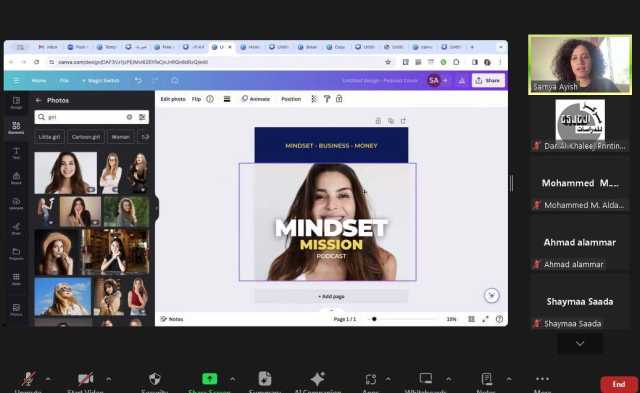Adjust the zoom slider handle

point(374,319)
